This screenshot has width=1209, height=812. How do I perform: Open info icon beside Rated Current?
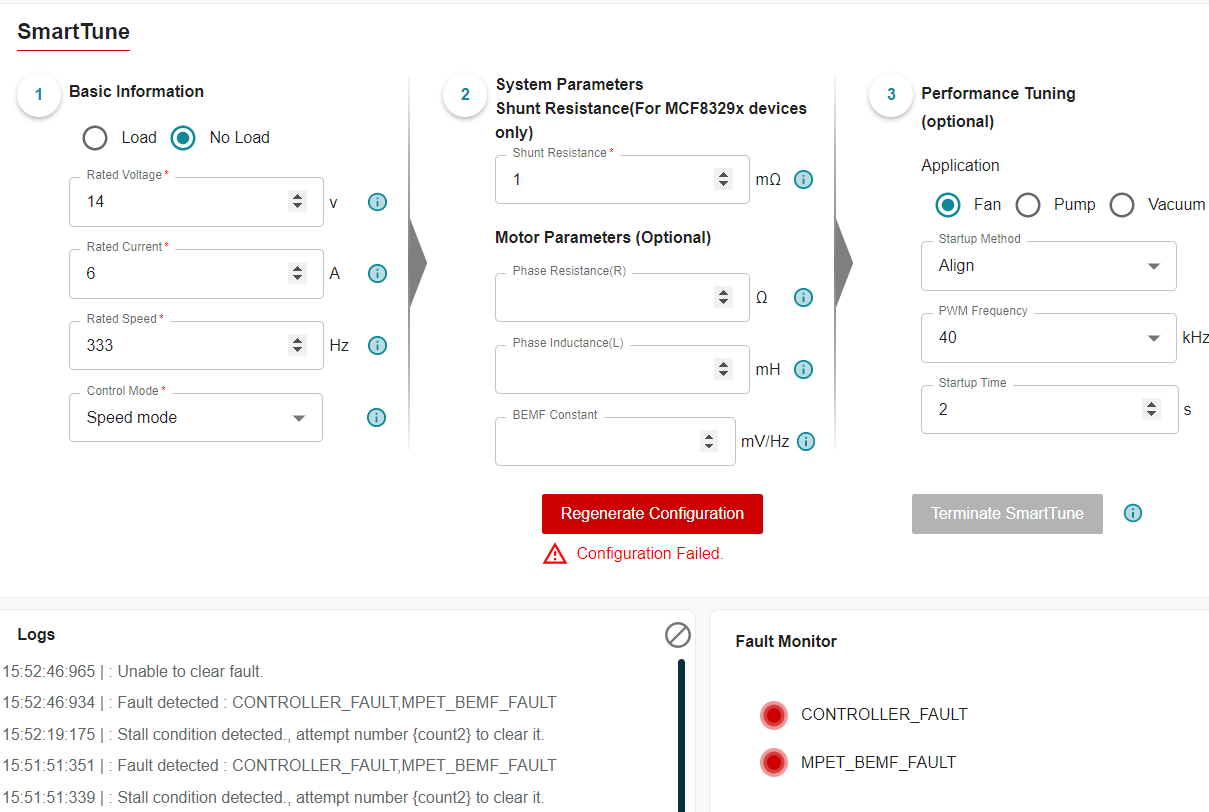(377, 274)
